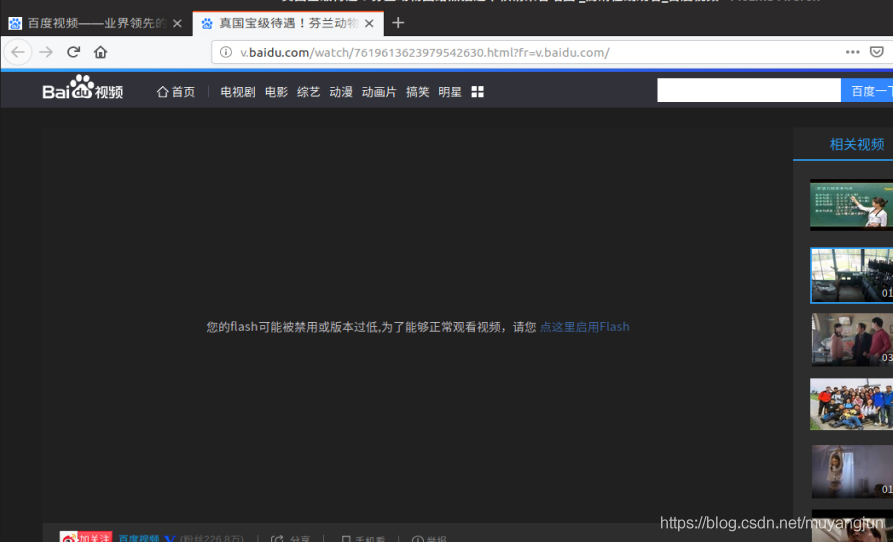Click the 百度一下 search button
Image resolution: width=893 pixels, height=542 pixels.
point(867,91)
